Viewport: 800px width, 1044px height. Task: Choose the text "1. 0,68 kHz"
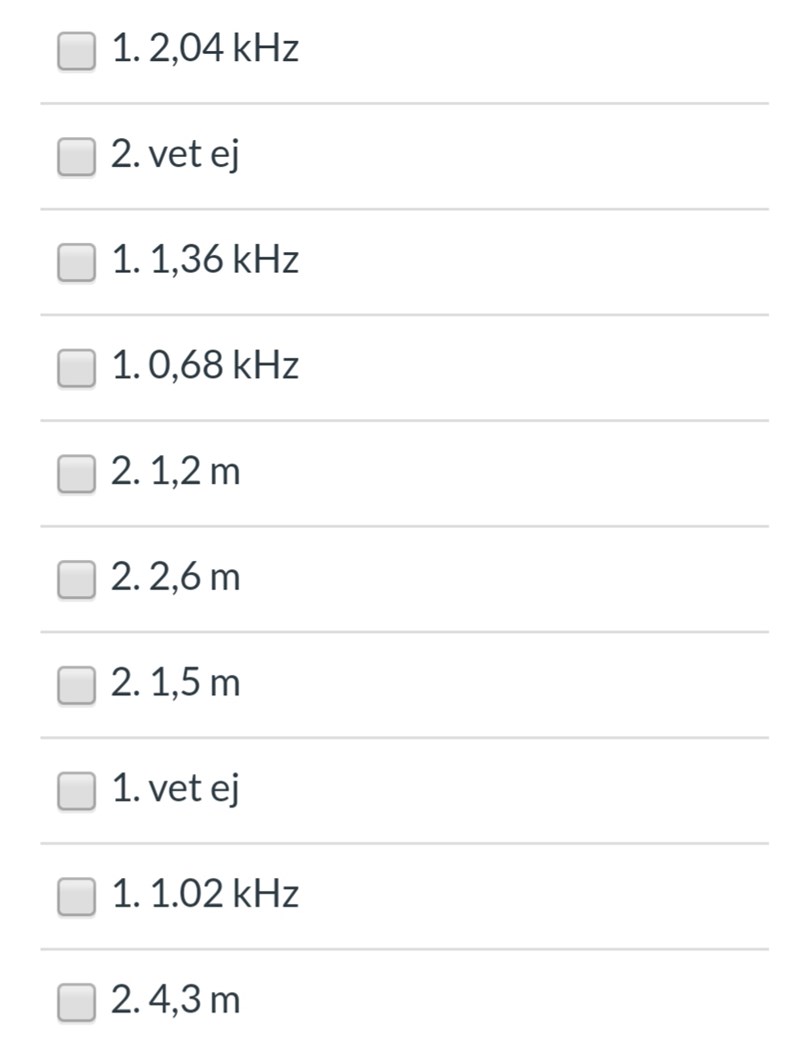(x=205, y=366)
